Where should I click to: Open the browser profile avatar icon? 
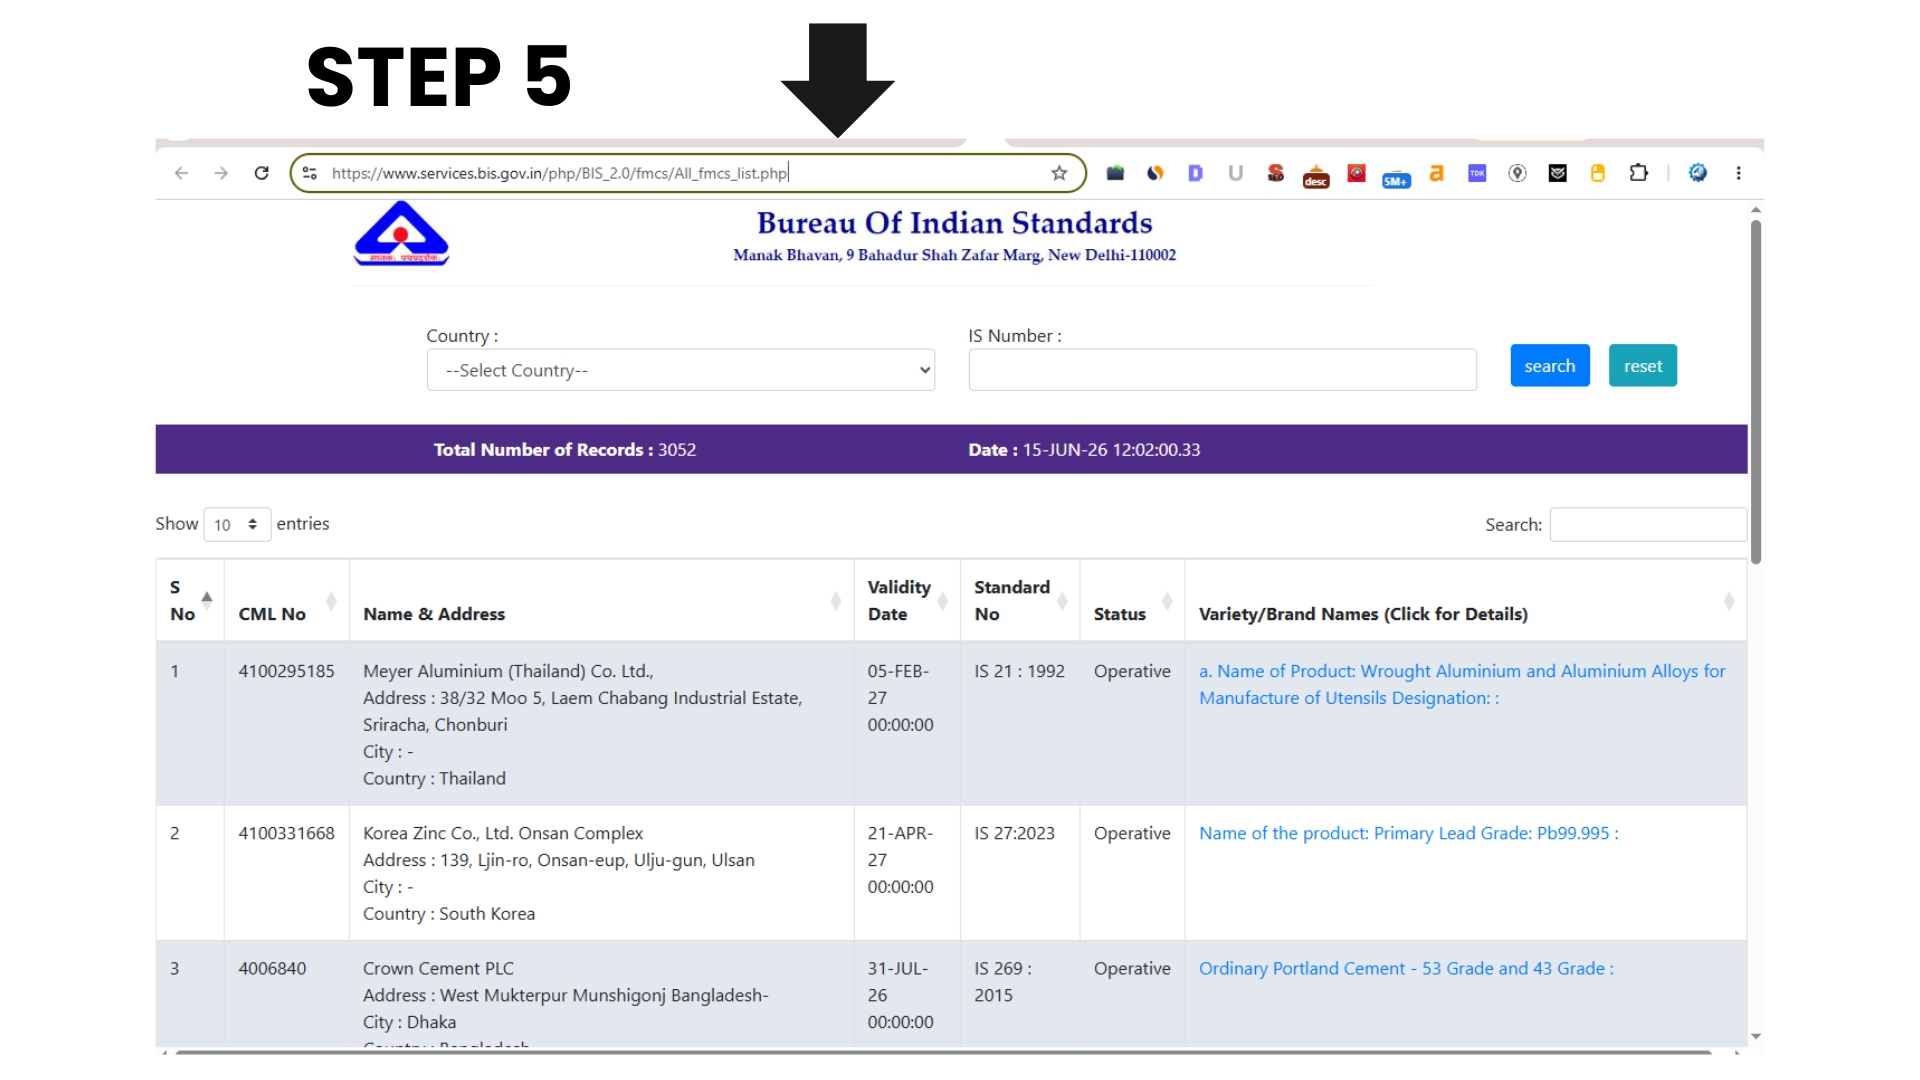pos(1698,173)
